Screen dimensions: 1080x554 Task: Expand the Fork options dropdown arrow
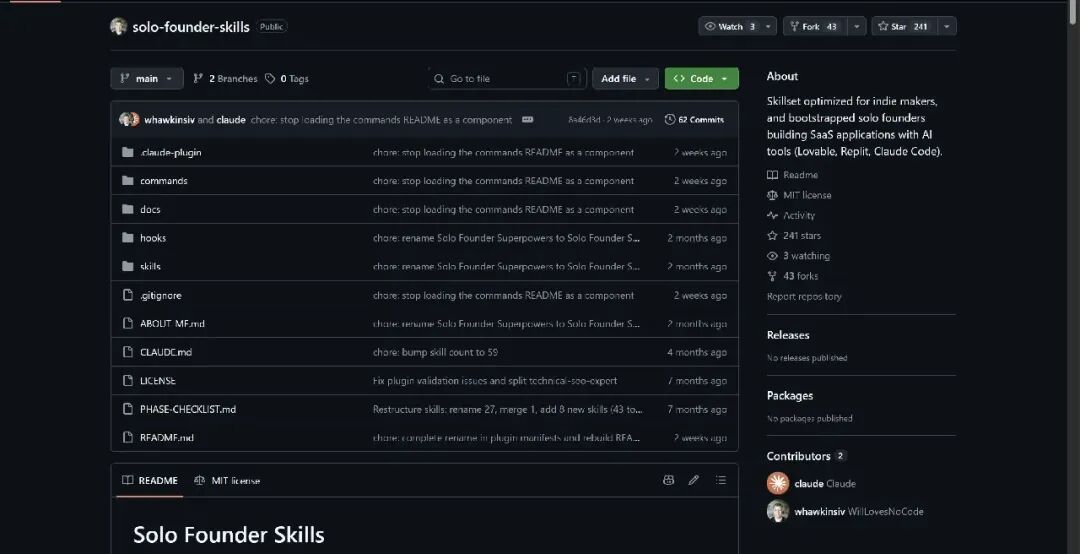pyautogui.click(x=856, y=26)
